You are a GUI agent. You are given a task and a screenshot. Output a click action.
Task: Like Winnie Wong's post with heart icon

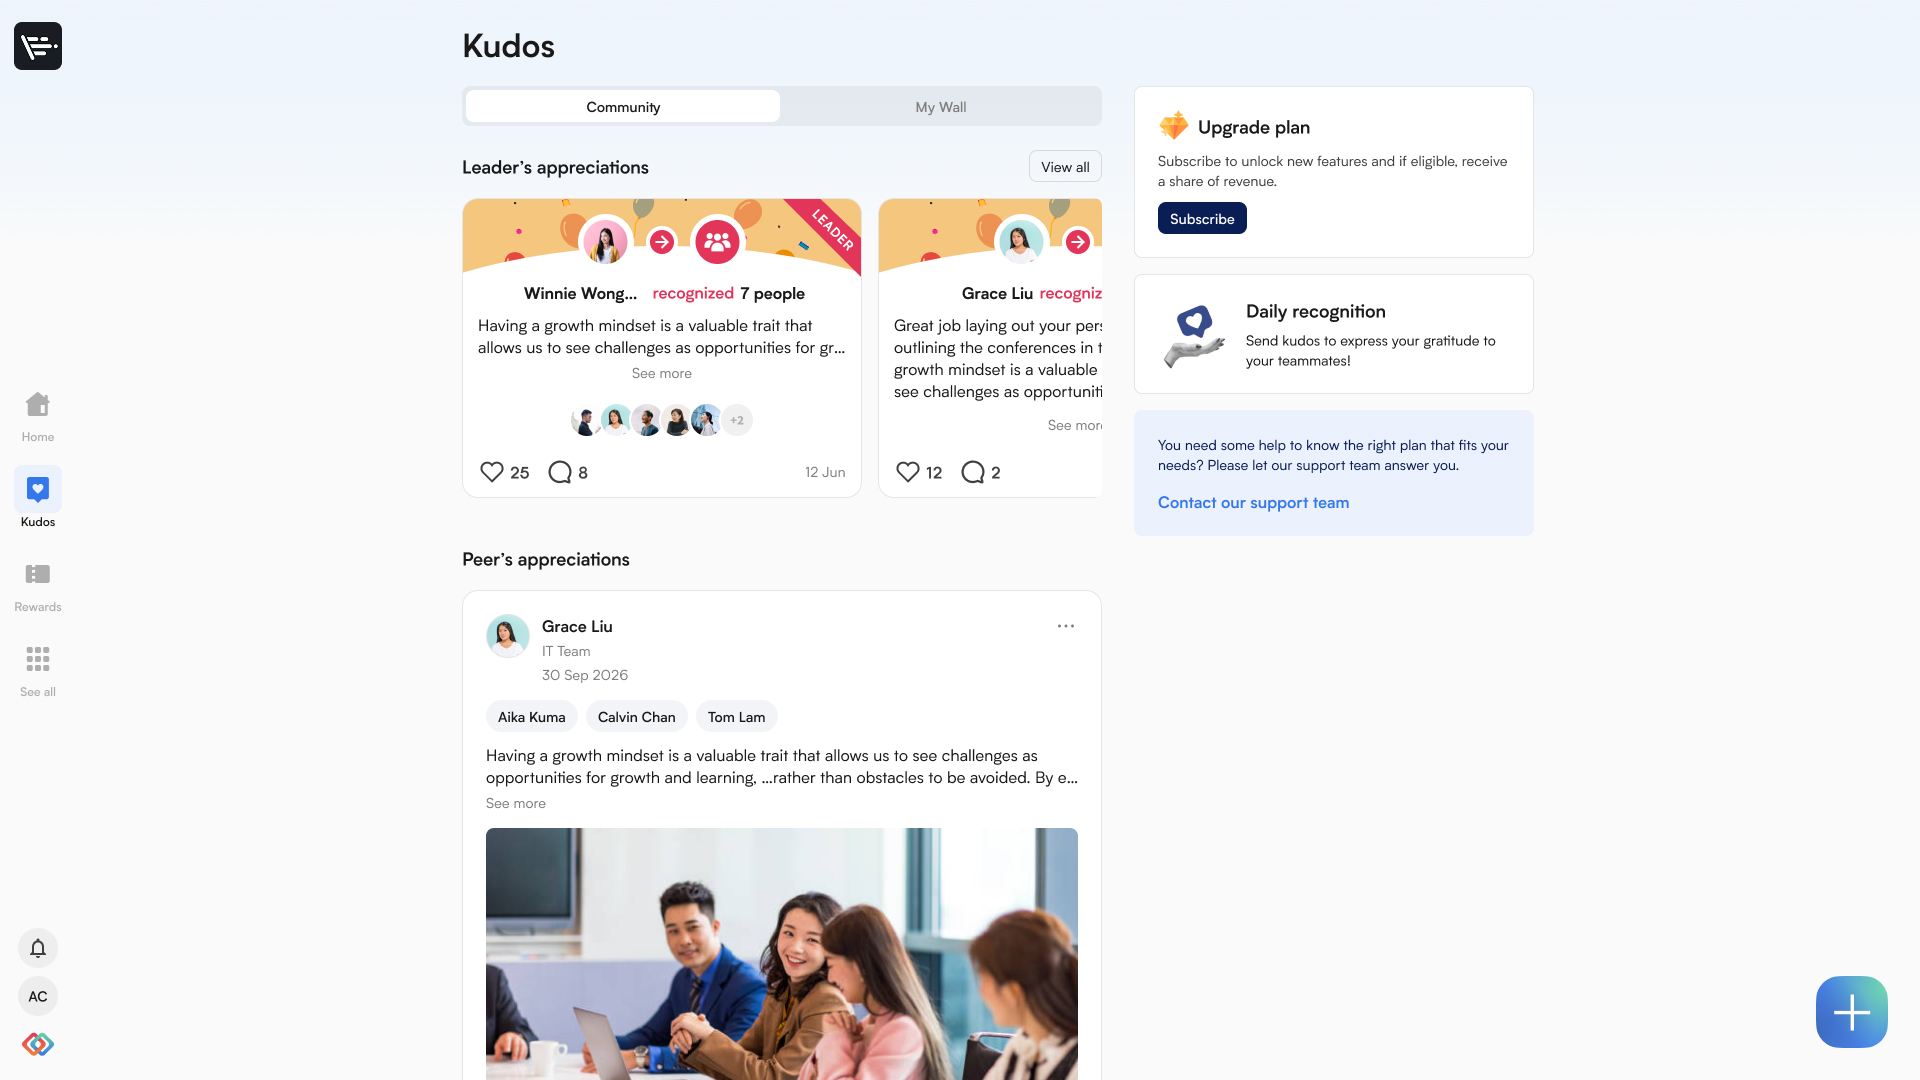(492, 472)
